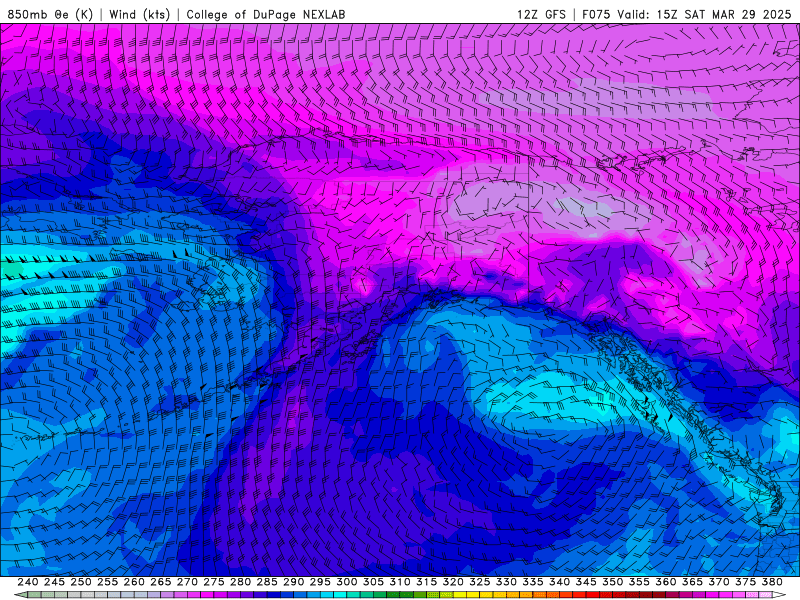The width and height of the screenshot is (800, 600).
Task: Click the 330 legend value
Action: pos(506,582)
